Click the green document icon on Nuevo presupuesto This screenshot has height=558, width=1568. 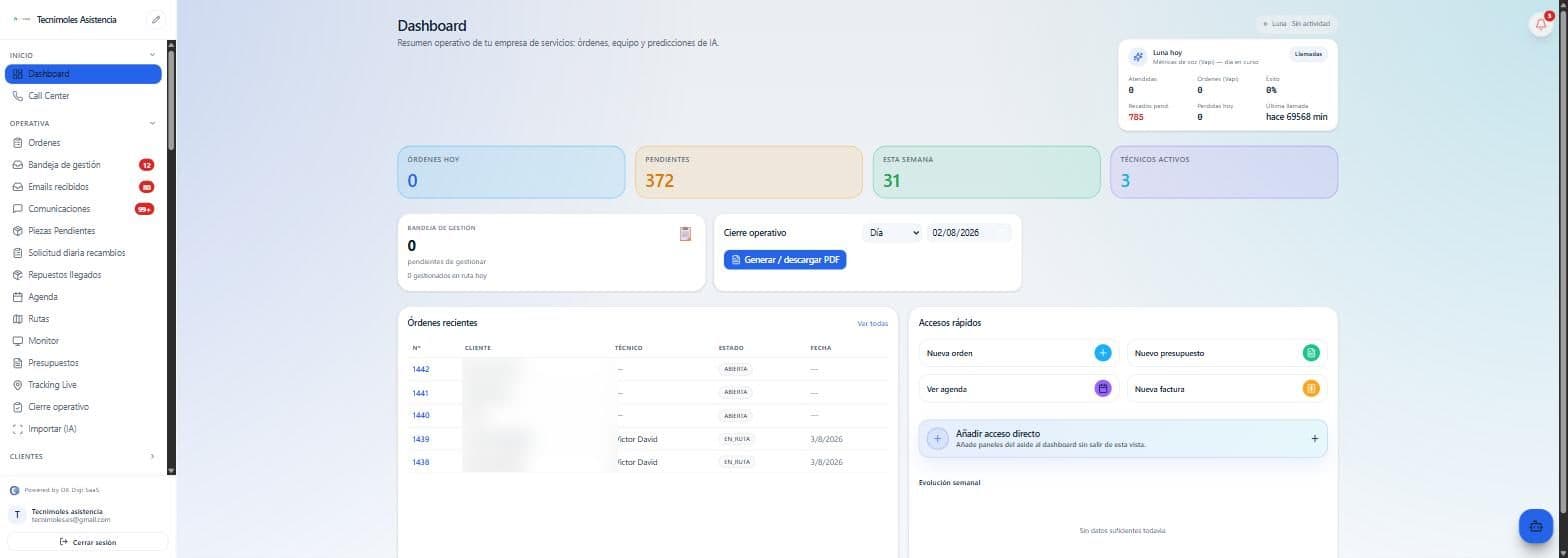(1311, 353)
